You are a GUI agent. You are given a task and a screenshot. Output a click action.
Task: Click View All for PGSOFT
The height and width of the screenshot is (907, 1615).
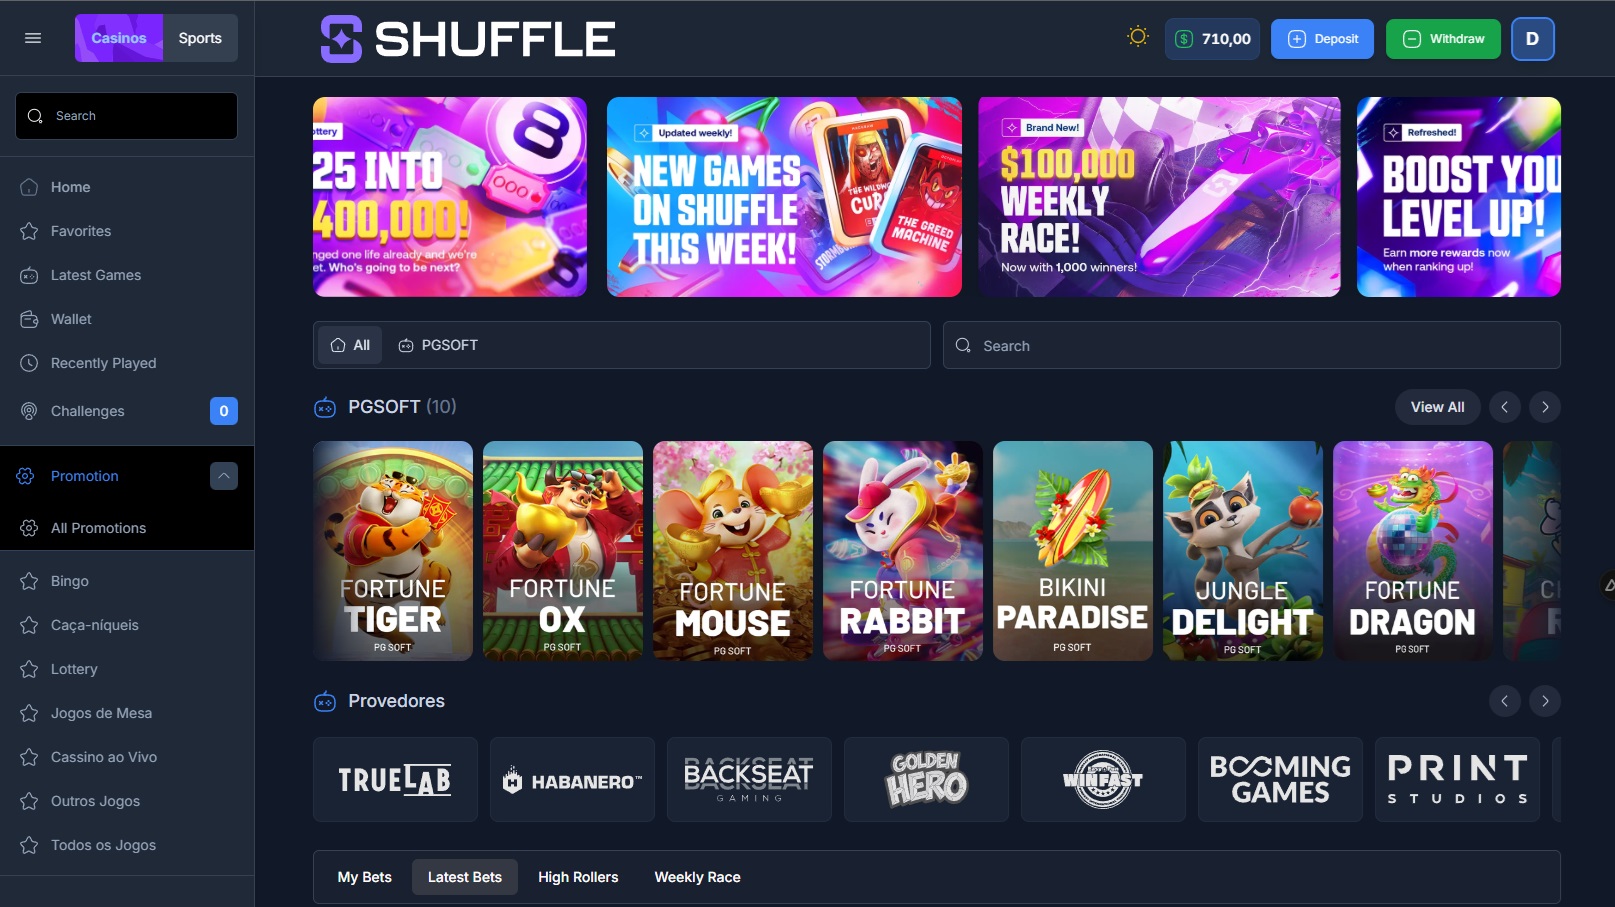click(x=1437, y=407)
